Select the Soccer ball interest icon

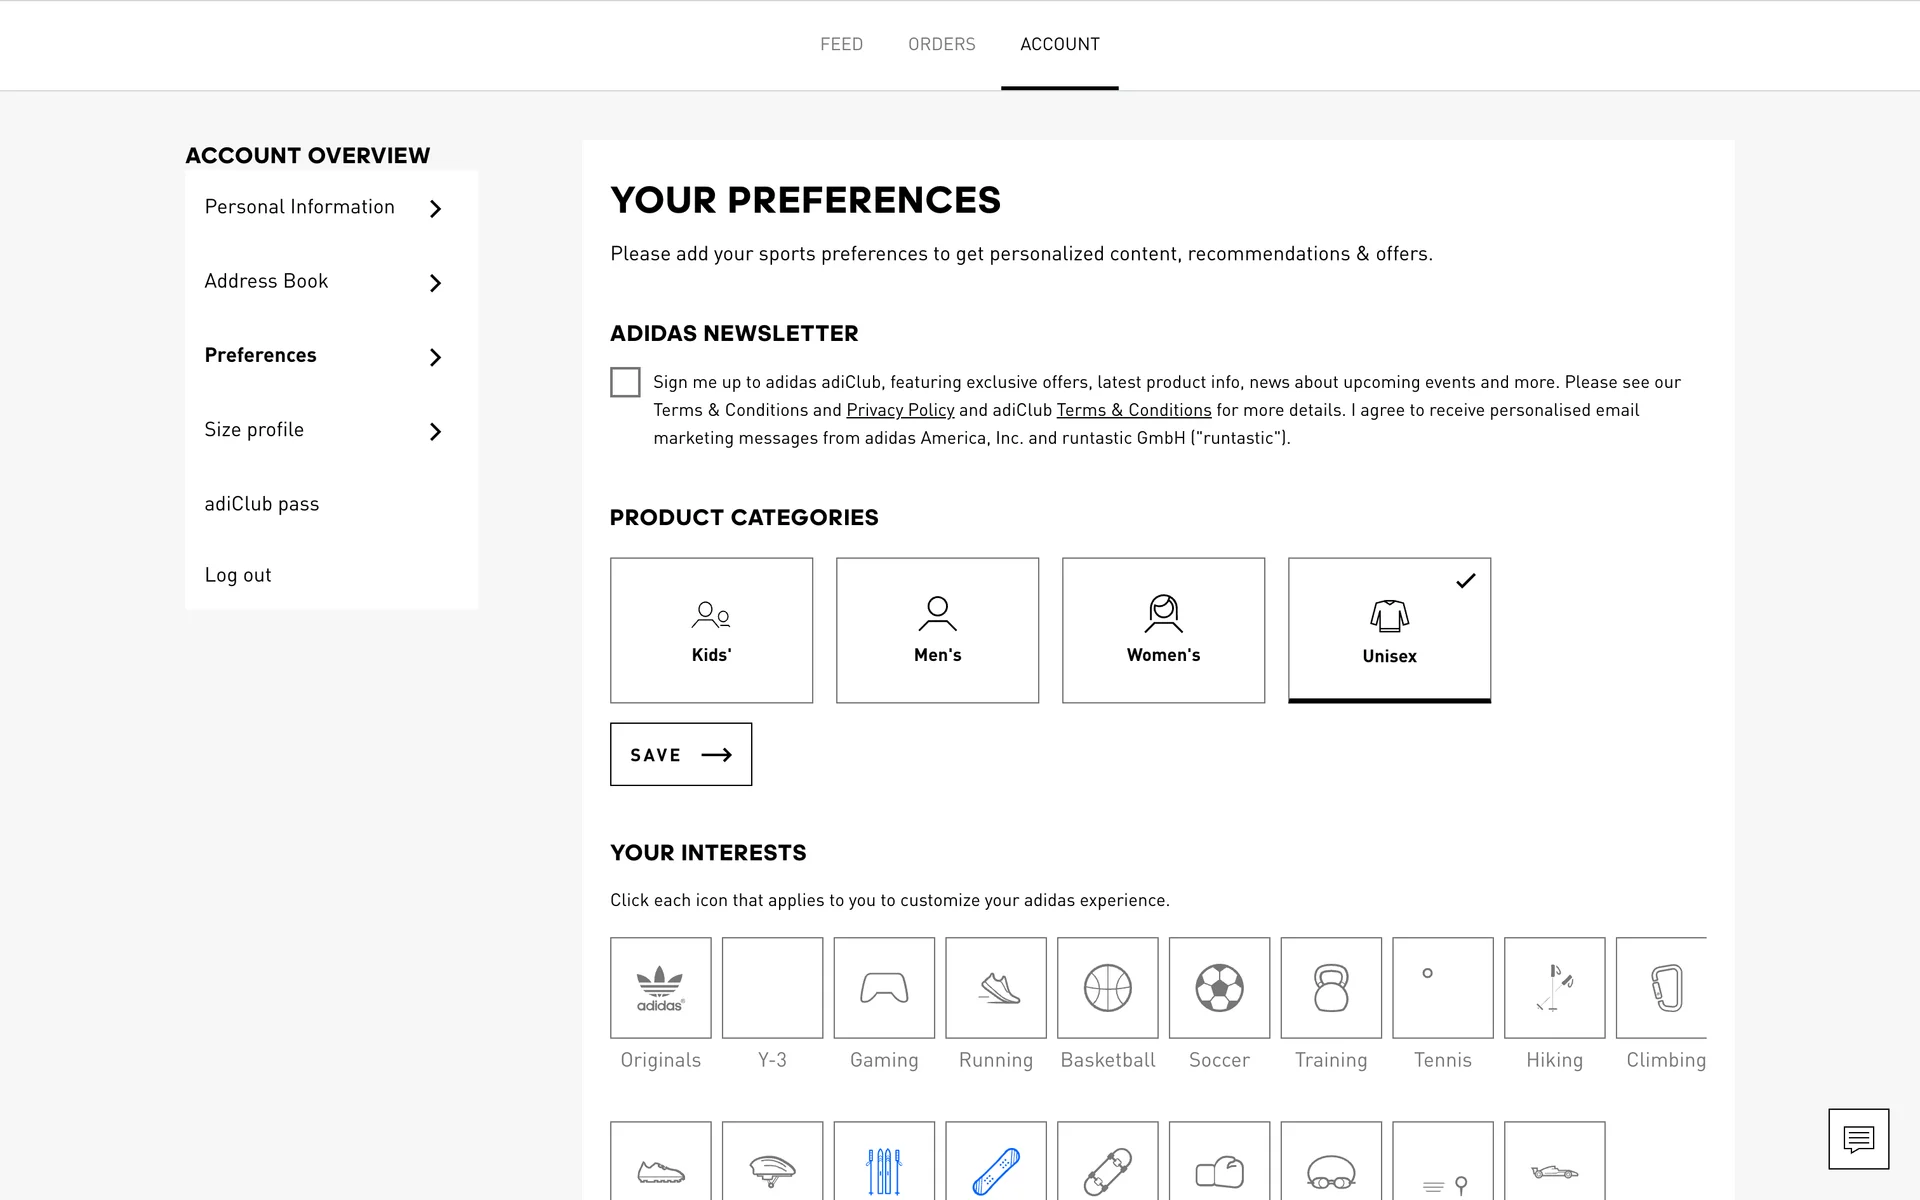click(x=1219, y=988)
